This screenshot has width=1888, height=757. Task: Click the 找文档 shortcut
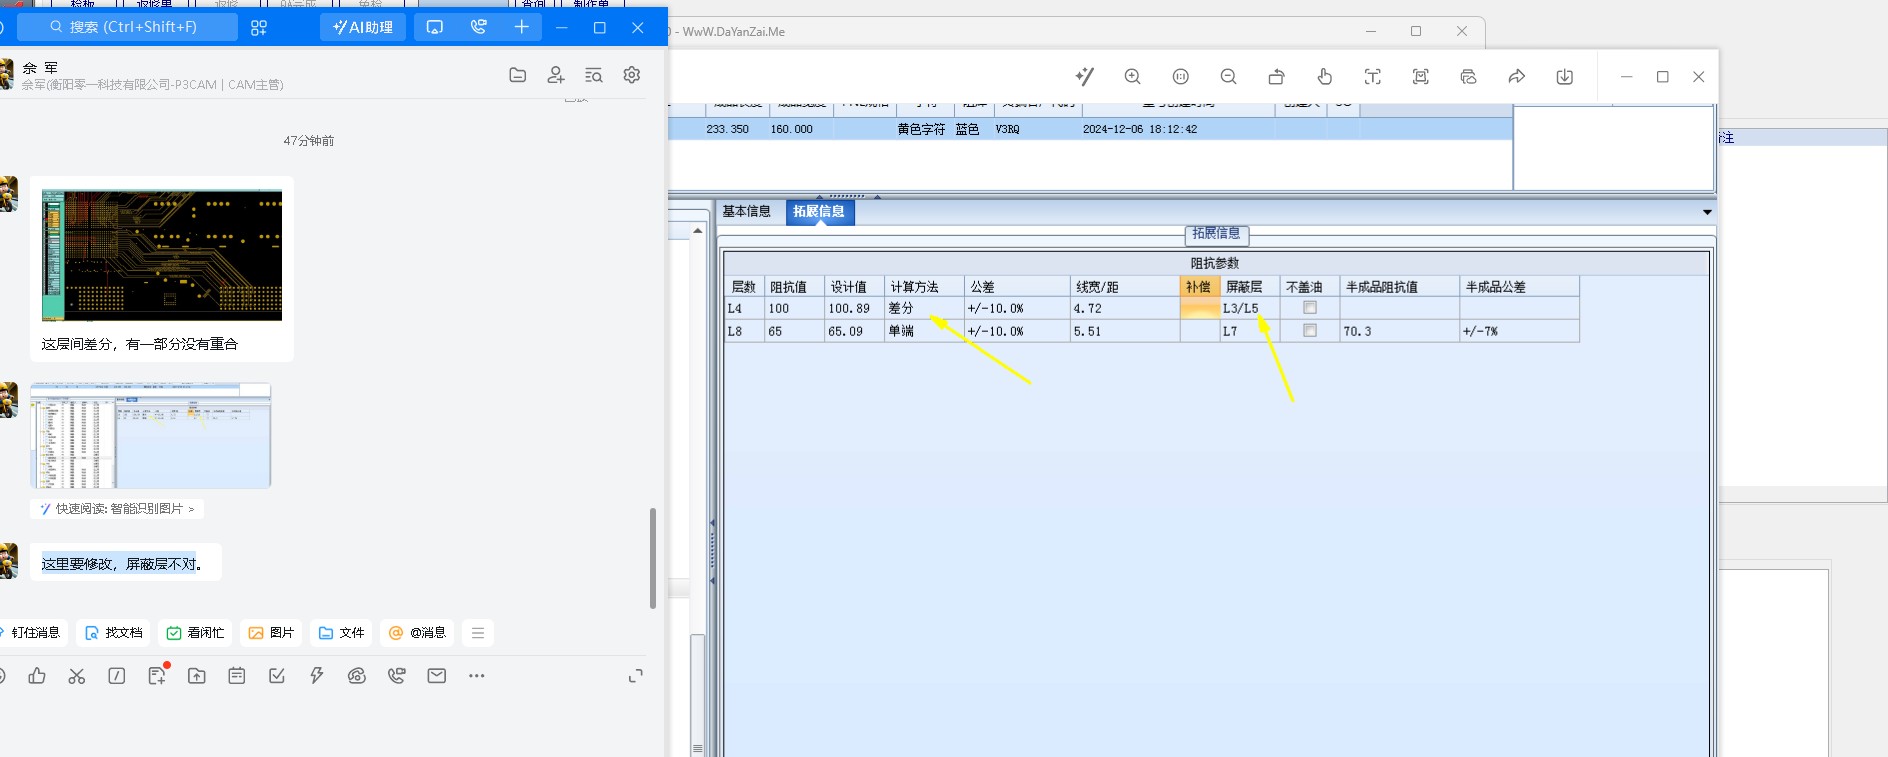tap(114, 633)
